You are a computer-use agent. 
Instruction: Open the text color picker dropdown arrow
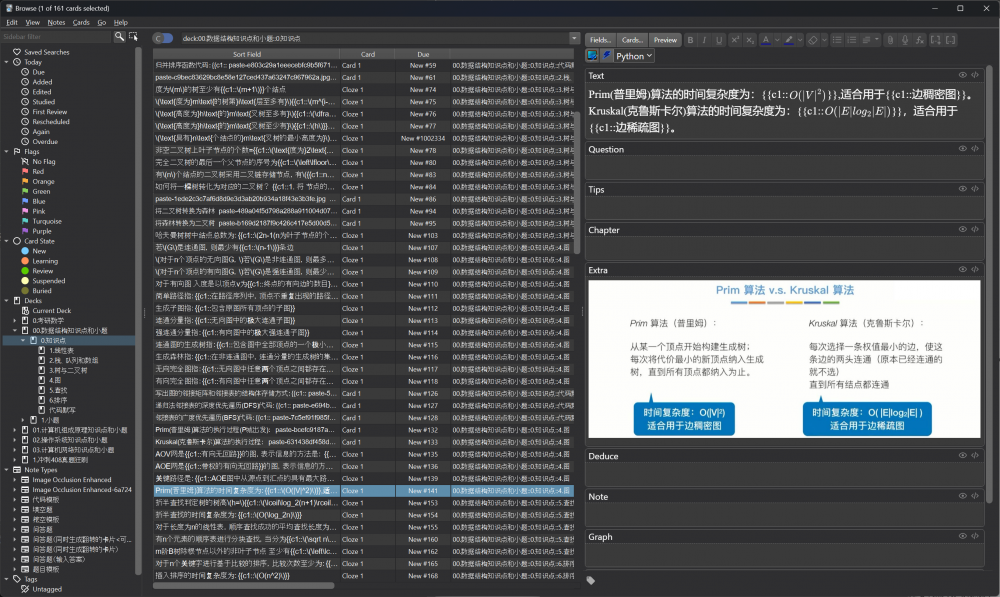(x=777, y=40)
